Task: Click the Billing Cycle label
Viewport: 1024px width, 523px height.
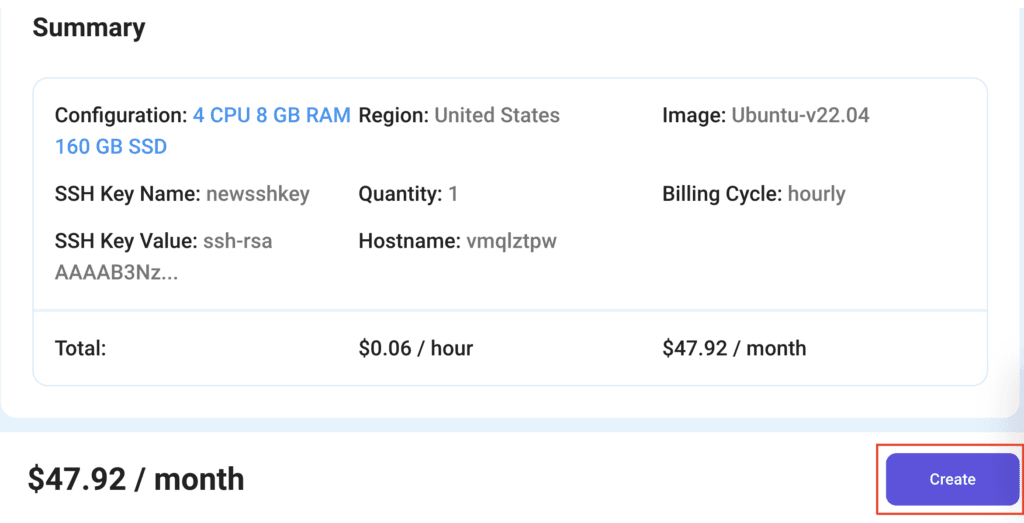Action: click(722, 194)
